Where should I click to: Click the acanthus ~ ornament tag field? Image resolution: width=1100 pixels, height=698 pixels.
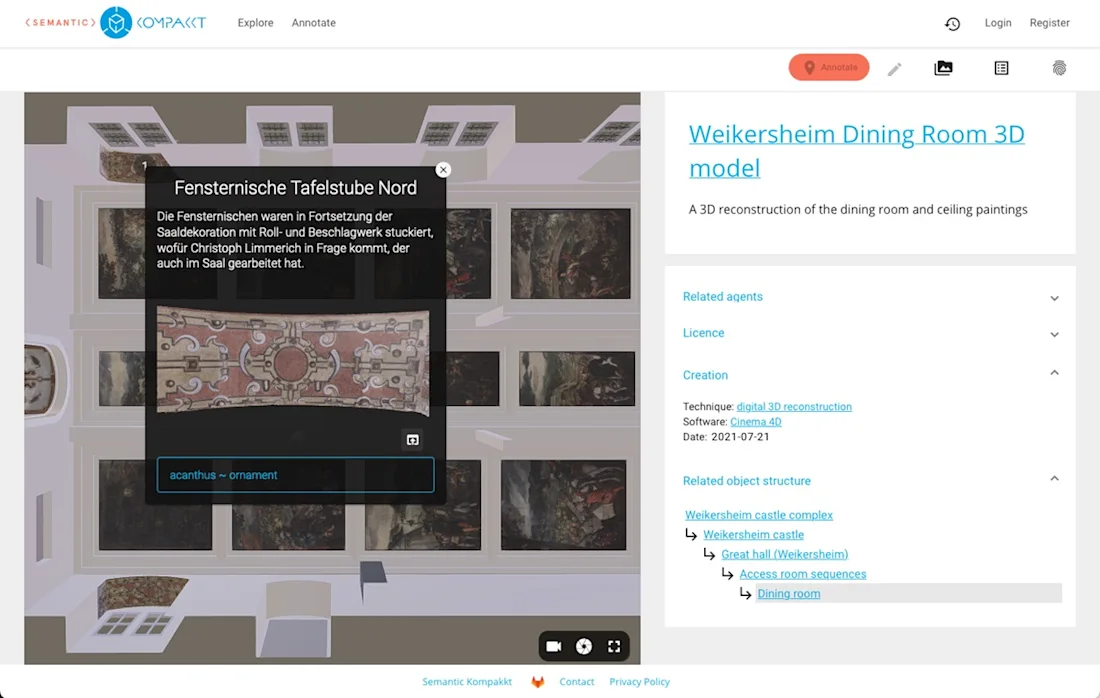(x=295, y=475)
